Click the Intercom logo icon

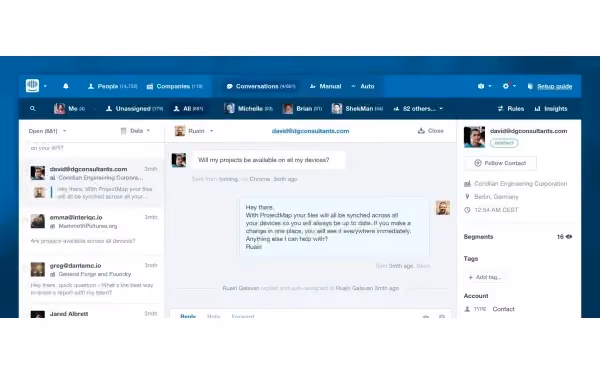(x=33, y=85)
